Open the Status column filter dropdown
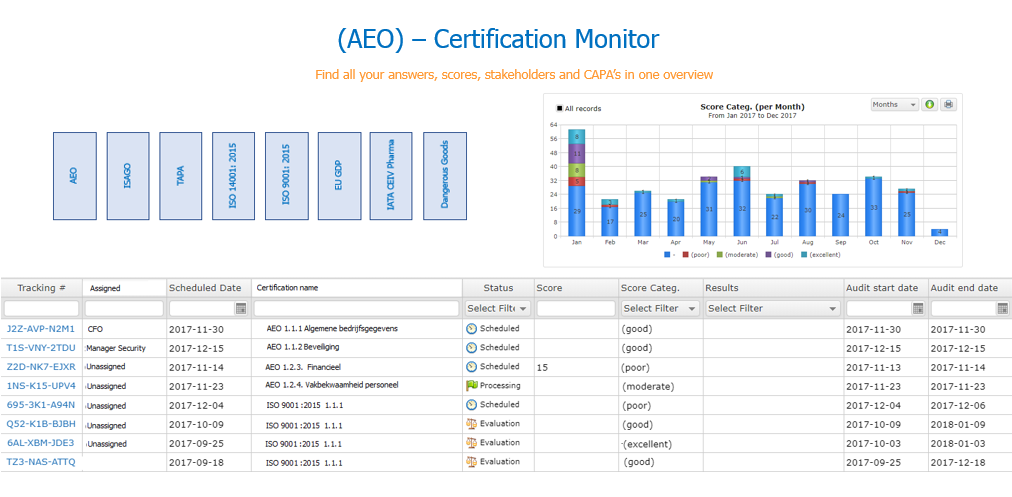 point(498,309)
